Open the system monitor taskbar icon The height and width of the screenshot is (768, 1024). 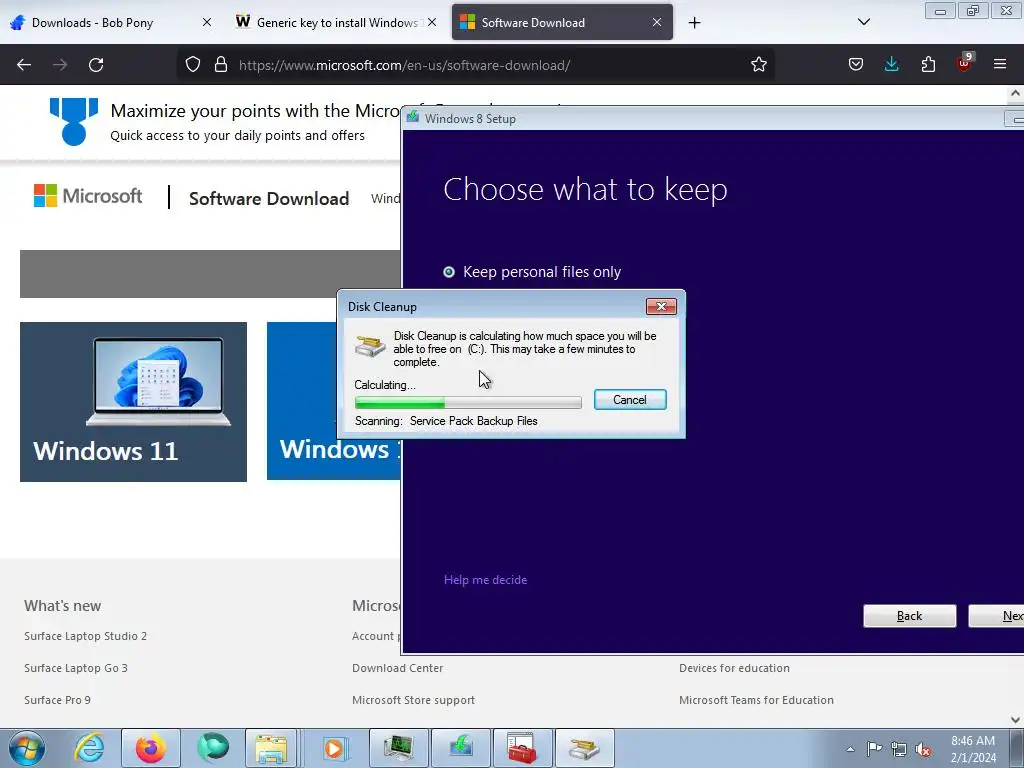(x=398, y=748)
